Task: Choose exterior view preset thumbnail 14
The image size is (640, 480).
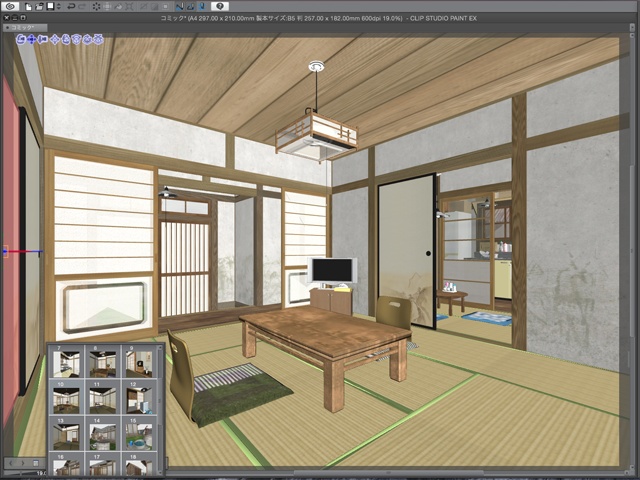Action: [x=103, y=434]
